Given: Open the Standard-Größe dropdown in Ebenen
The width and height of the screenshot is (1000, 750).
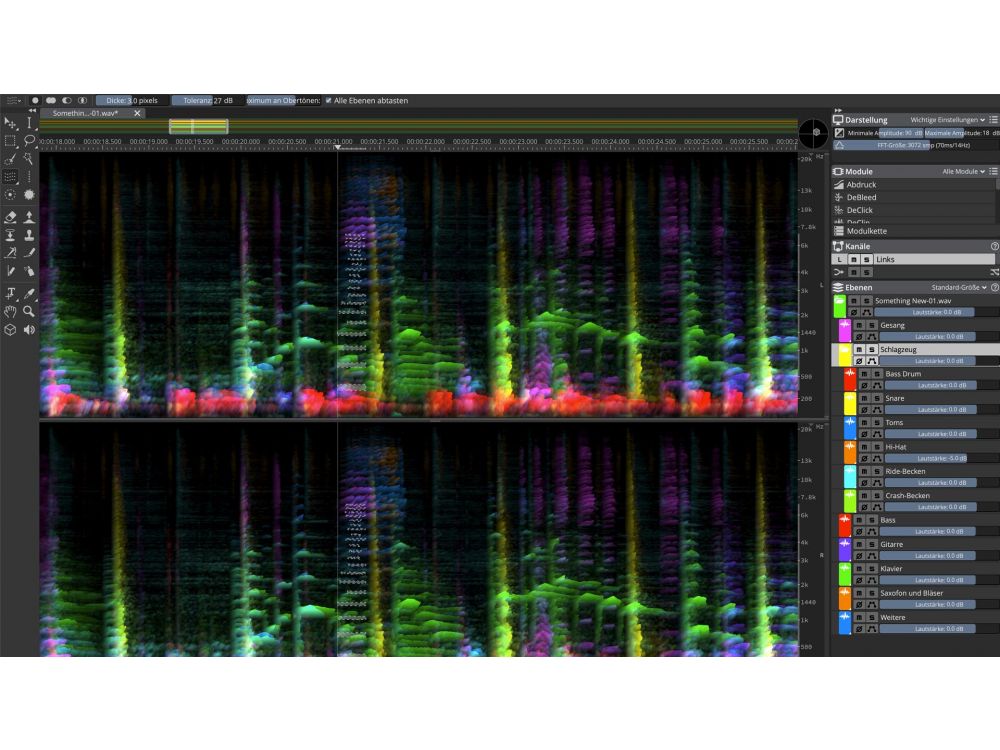Looking at the screenshot, I should [958, 287].
